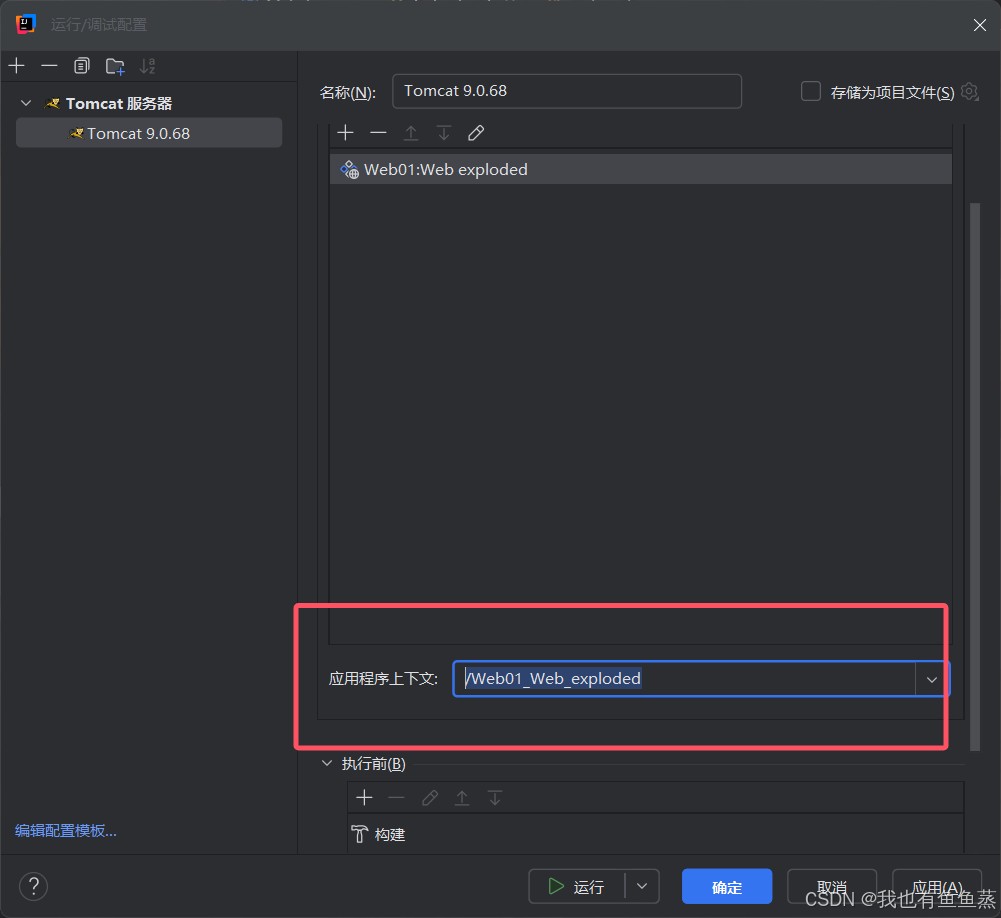
Task: Open the application context dropdown arrow
Action: (x=931, y=679)
